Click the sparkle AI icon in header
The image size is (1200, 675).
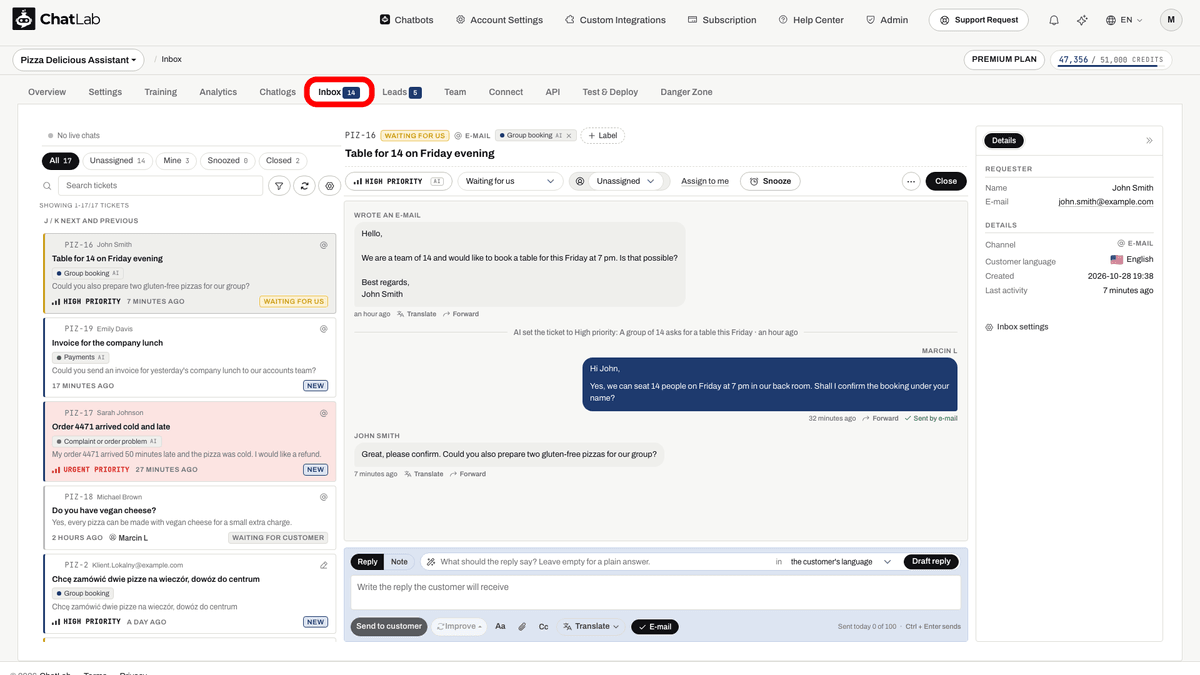point(1082,20)
